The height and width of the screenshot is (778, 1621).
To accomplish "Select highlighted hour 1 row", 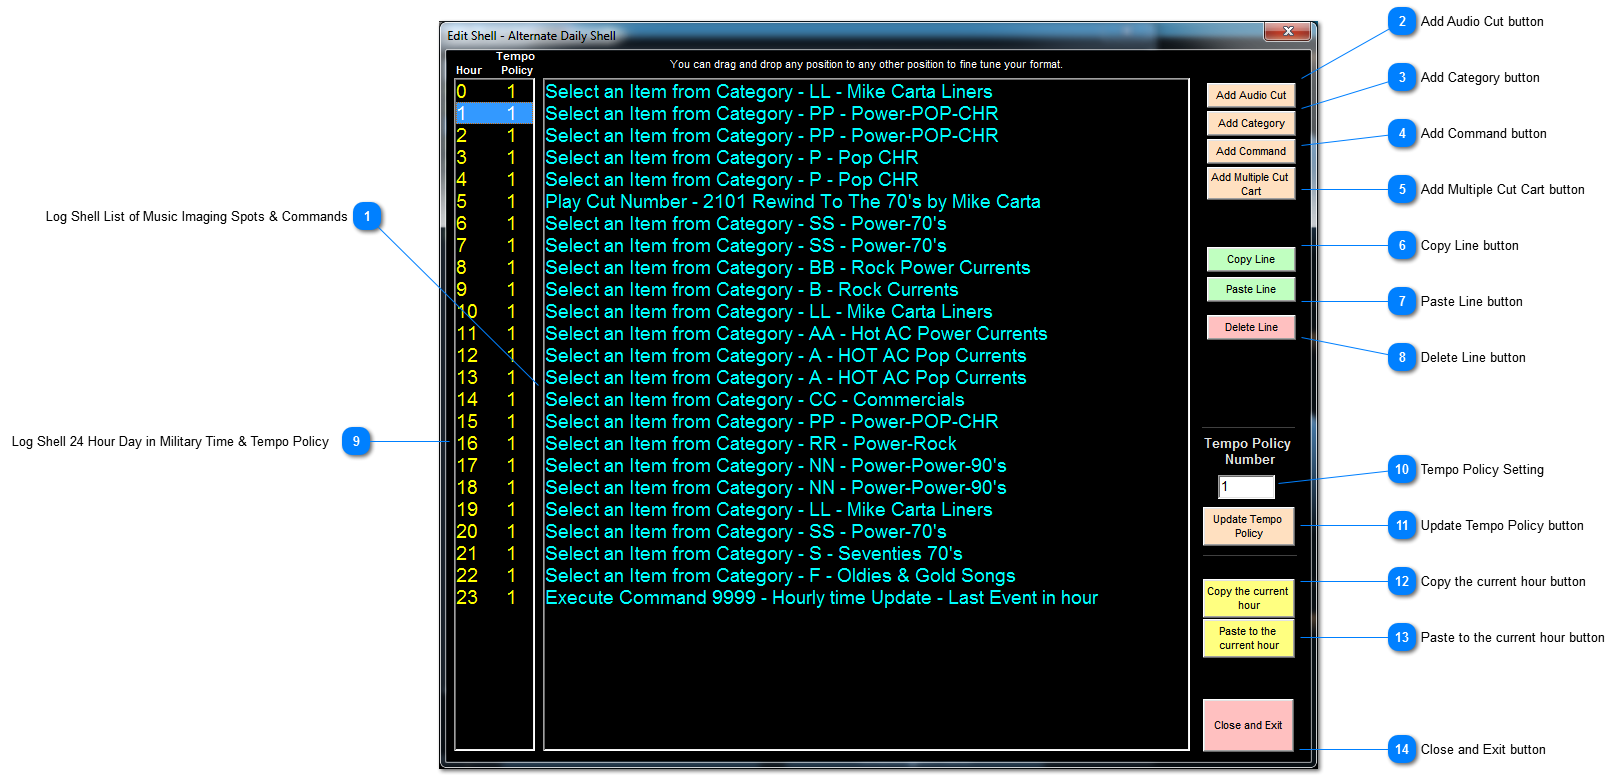I will click(x=494, y=114).
